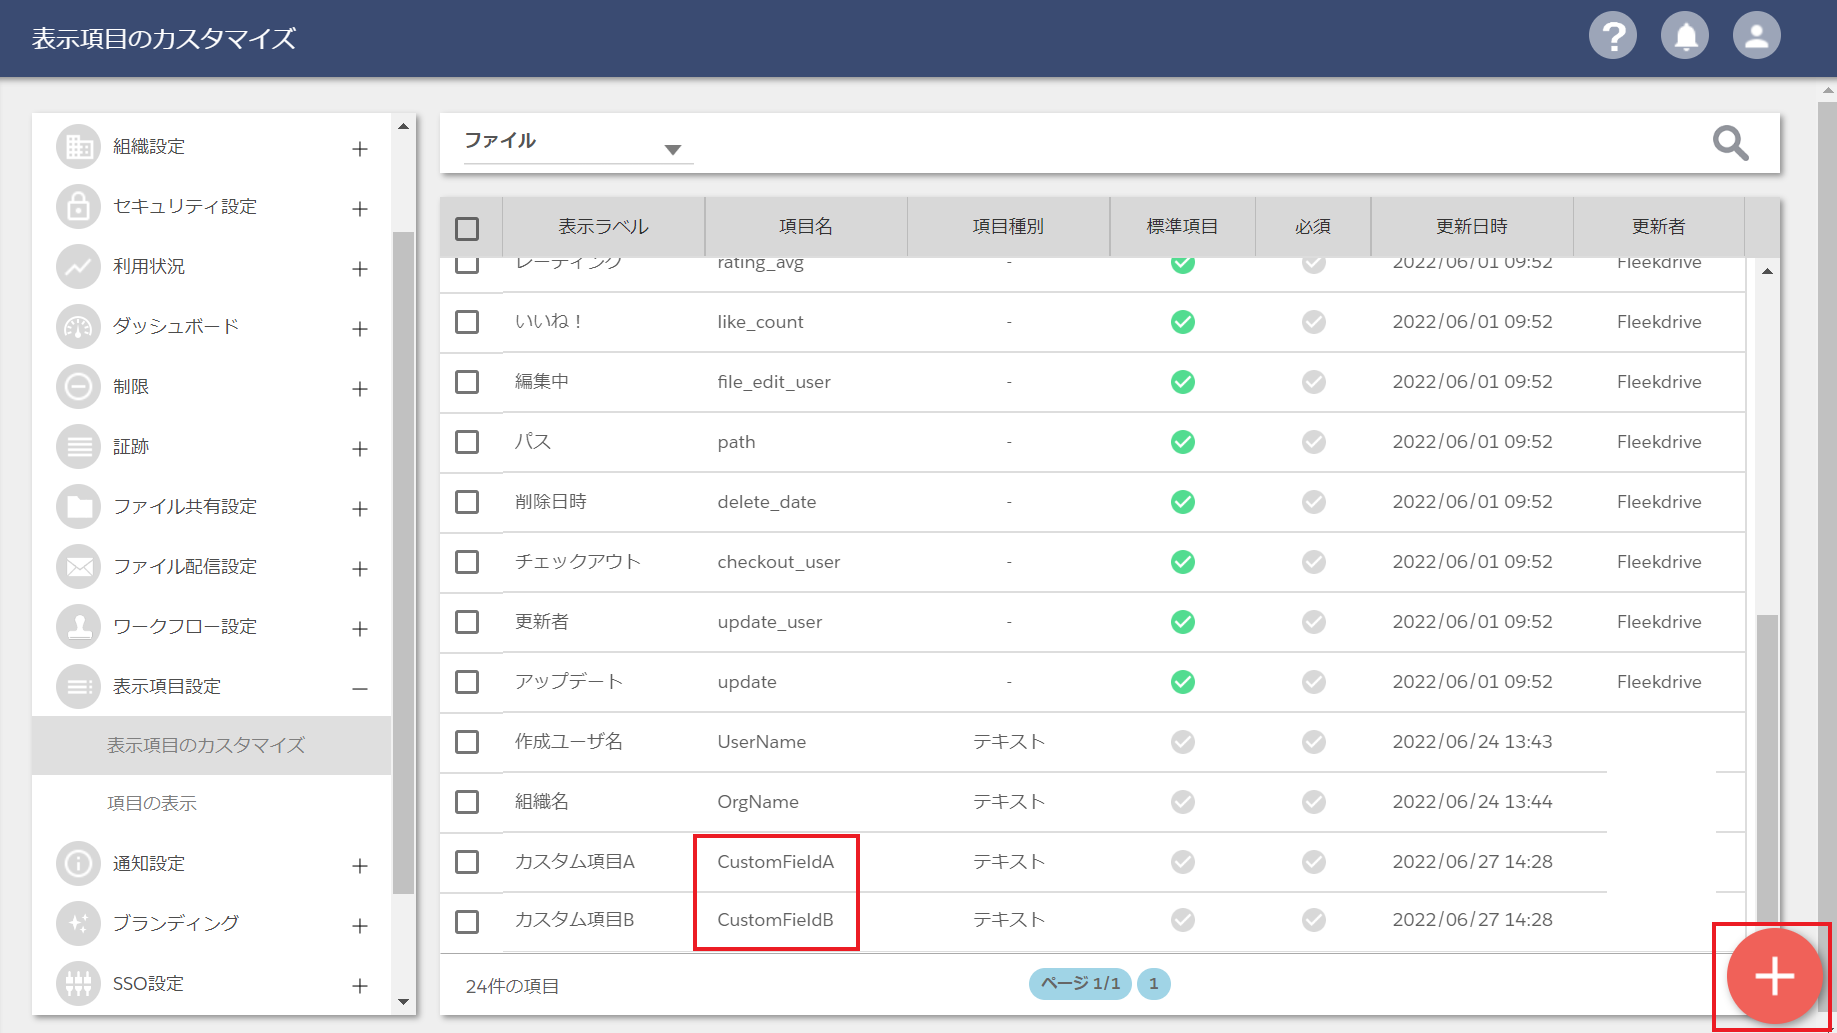The image size is (1837, 1033).
Task: Open the notifications bell icon
Action: 1685,37
